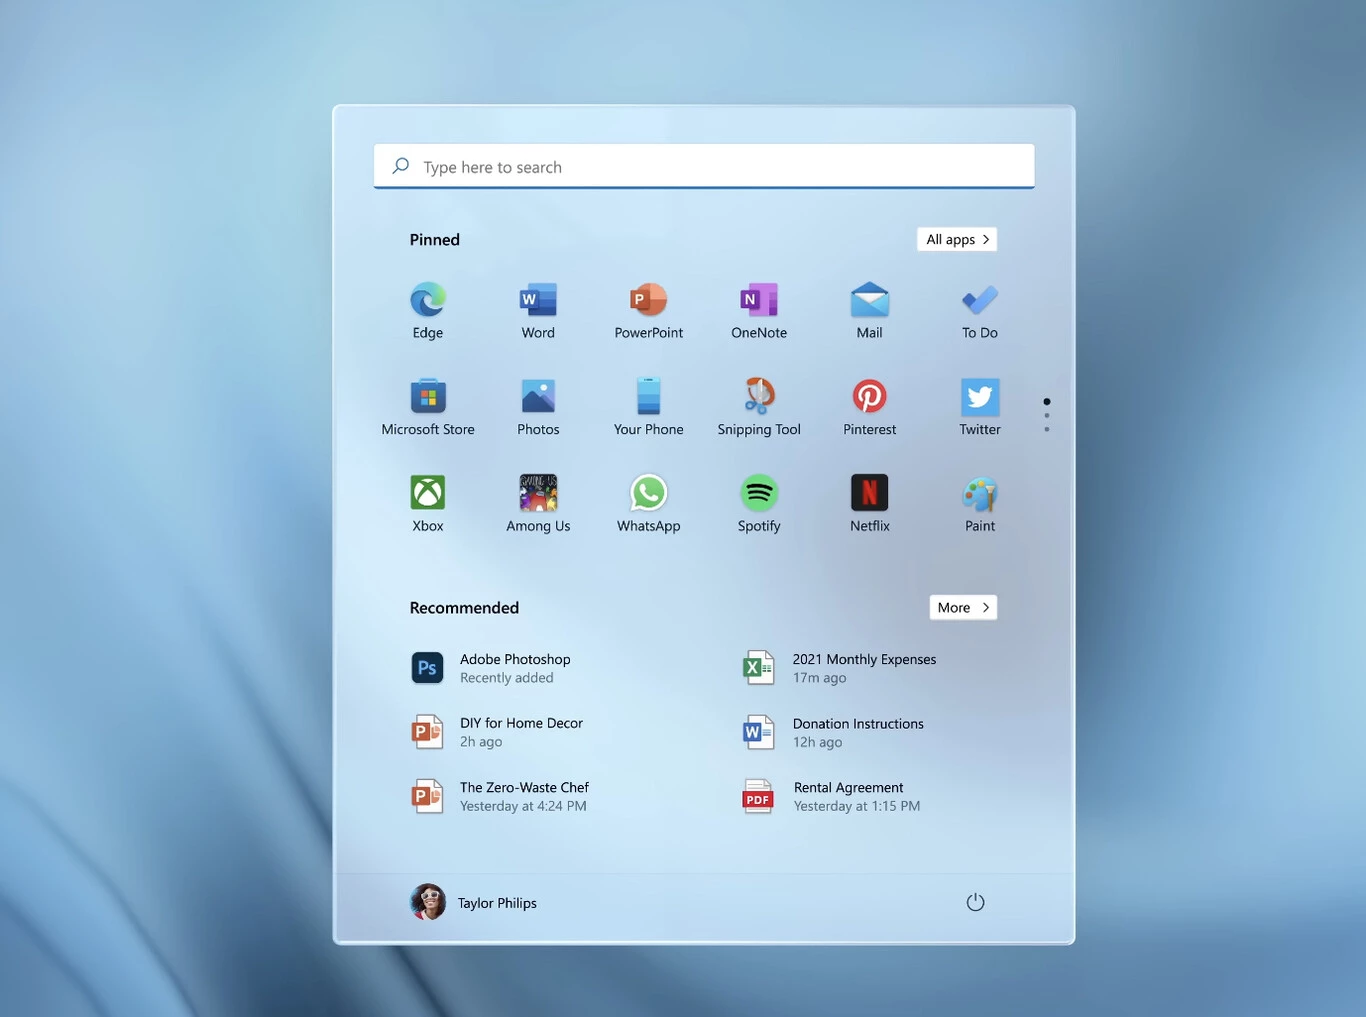Screen dimensions: 1366x1017
Task: Launch Word from pinned apps
Action: [x=538, y=300]
